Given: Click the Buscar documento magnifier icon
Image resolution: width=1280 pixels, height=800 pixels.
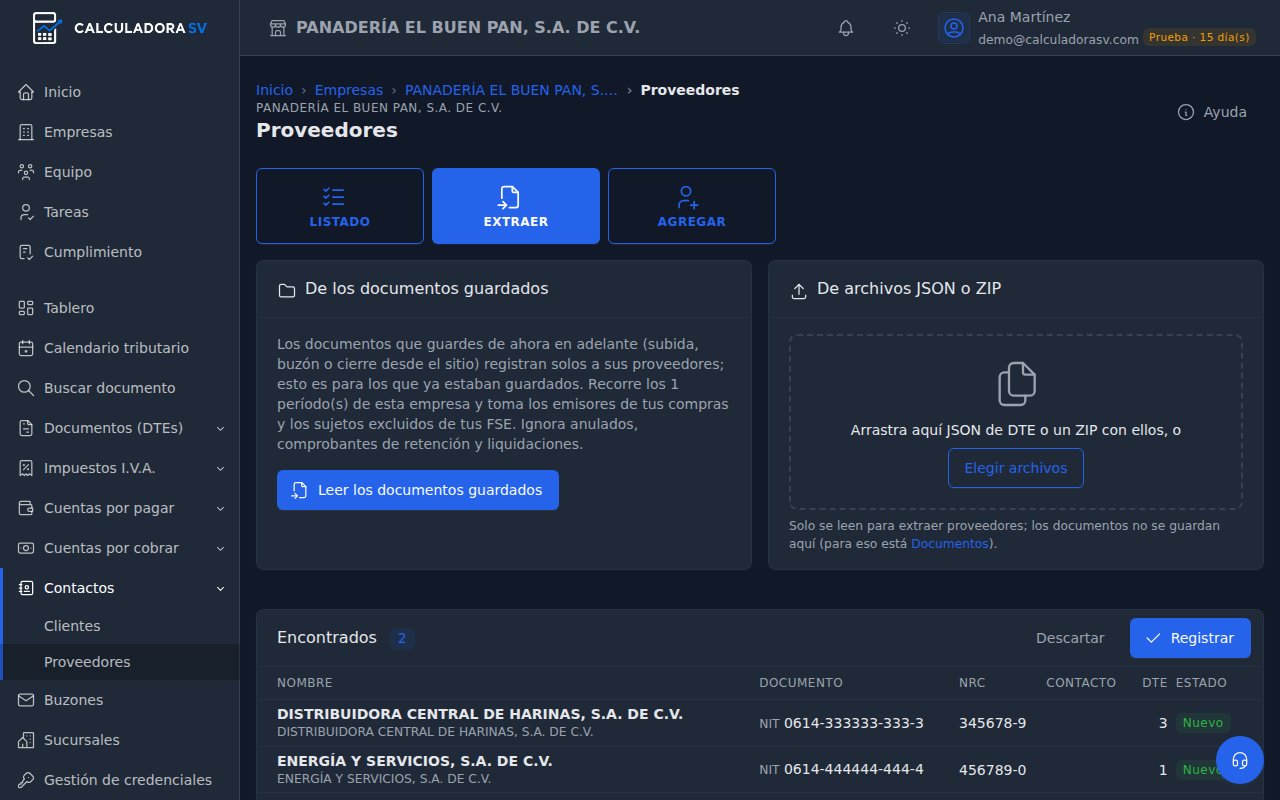Looking at the screenshot, I should tap(26, 388).
